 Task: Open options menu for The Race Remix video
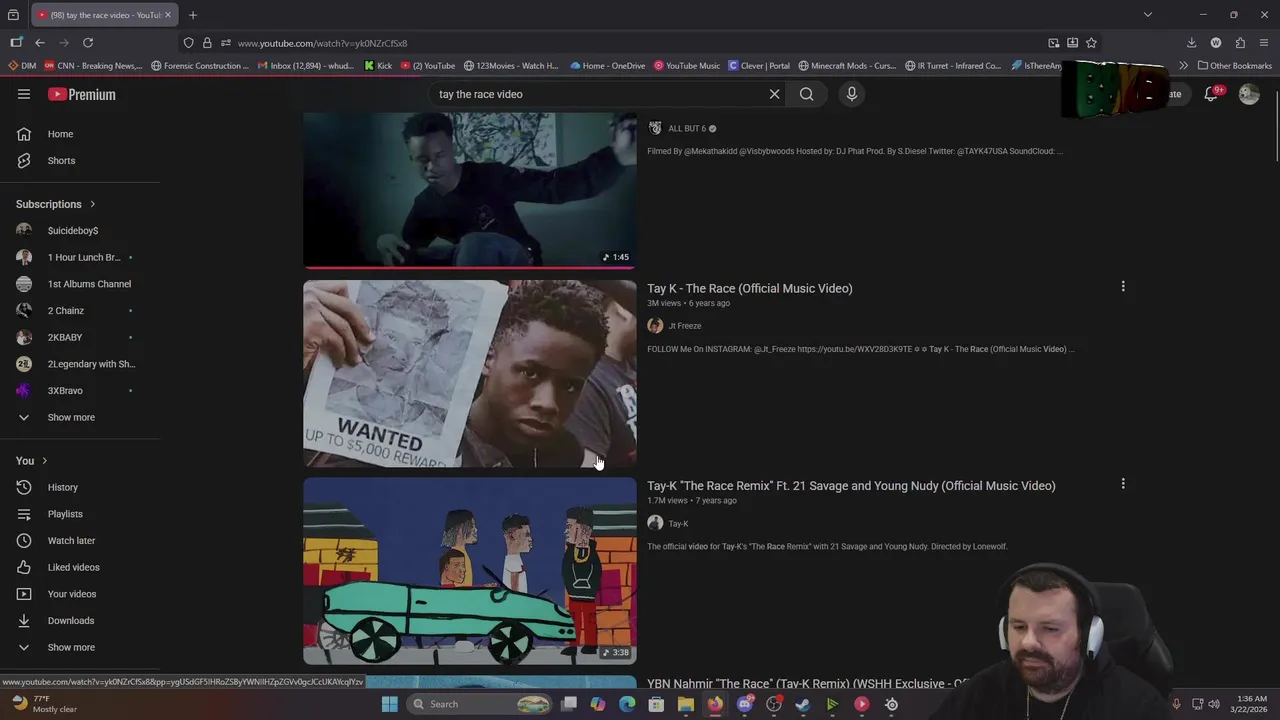coord(1123,484)
